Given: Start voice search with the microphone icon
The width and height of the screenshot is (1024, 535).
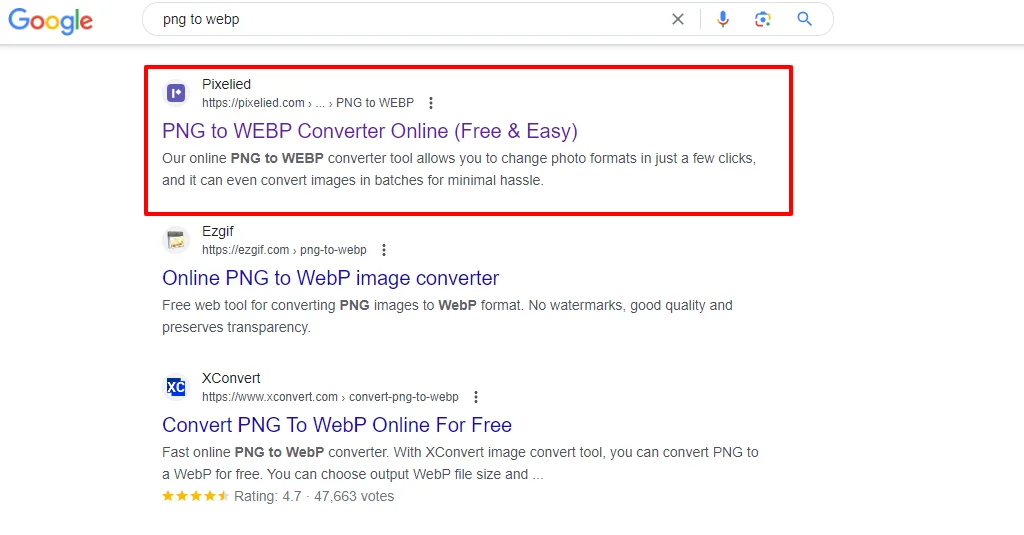Looking at the screenshot, I should [x=722, y=20].
